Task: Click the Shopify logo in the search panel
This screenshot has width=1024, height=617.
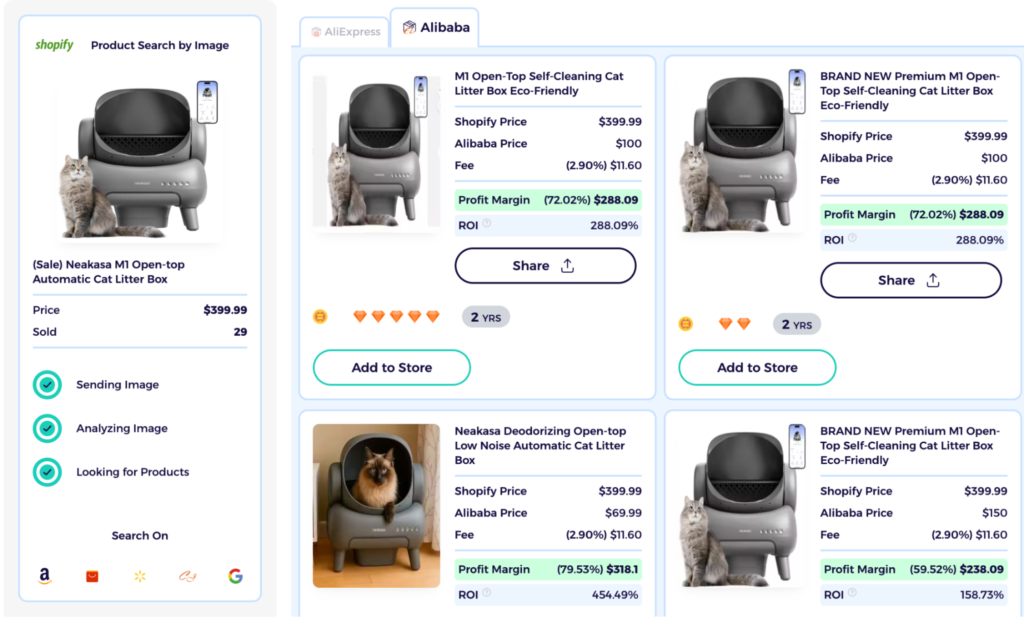Action: pyautogui.click(x=53, y=44)
